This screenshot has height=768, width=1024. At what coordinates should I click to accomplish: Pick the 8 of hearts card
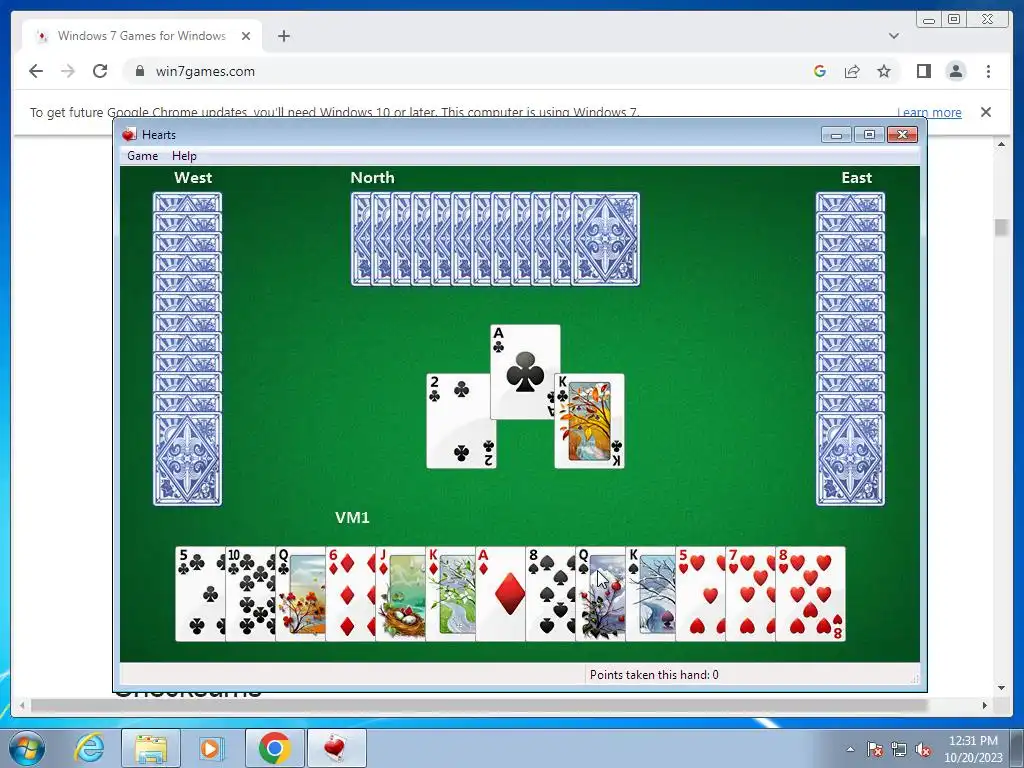pos(810,594)
